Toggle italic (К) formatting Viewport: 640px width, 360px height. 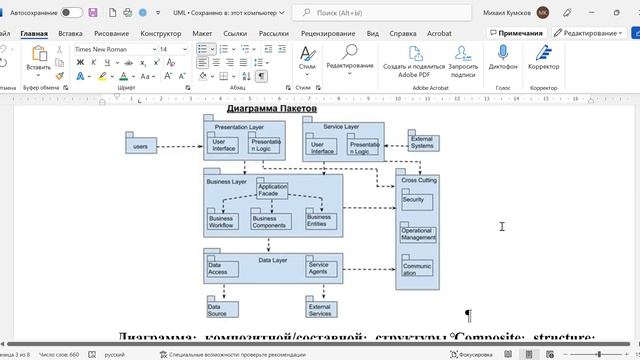(93, 63)
